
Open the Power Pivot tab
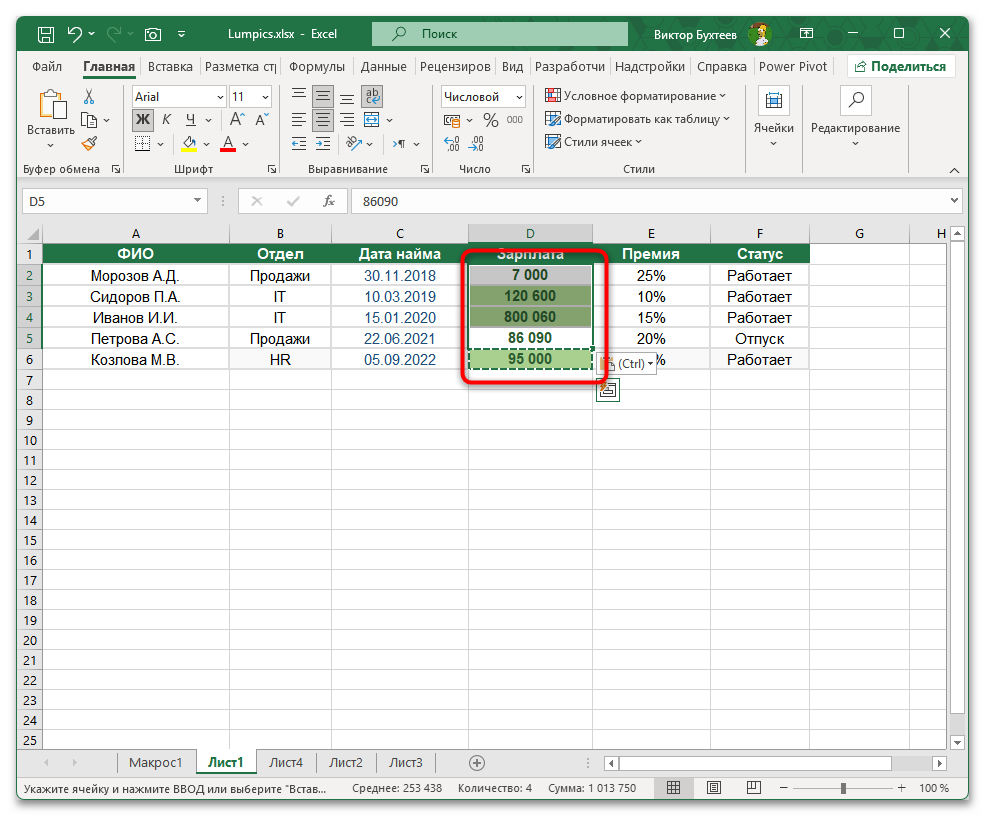pyautogui.click(x=793, y=67)
